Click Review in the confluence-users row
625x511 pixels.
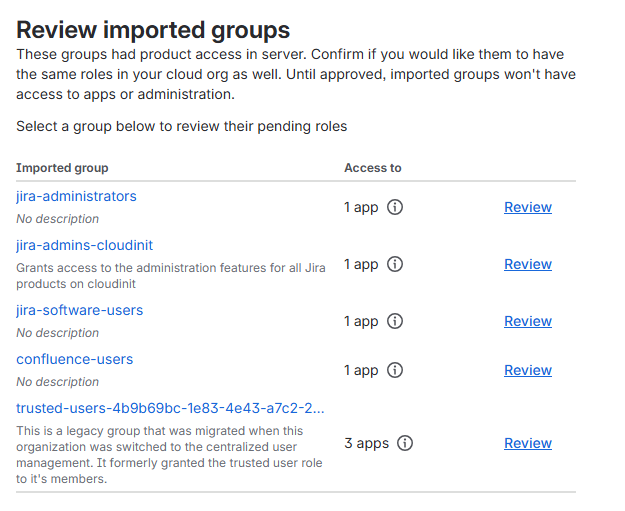point(528,370)
